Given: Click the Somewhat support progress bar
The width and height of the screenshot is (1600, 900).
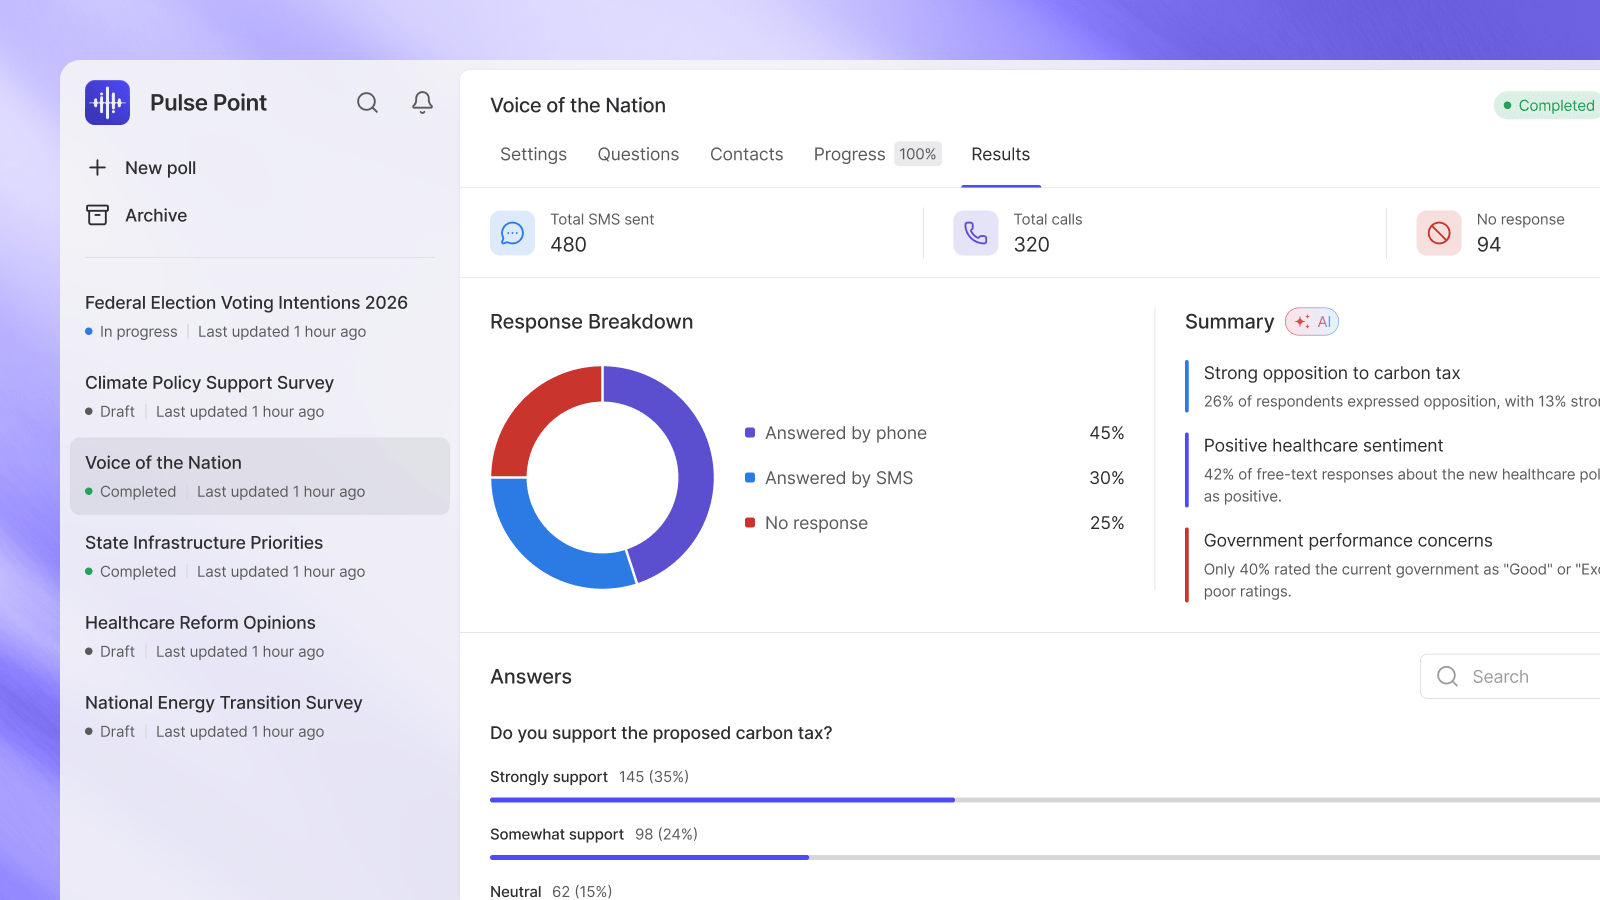Looking at the screenshot, I should 1045,857.
